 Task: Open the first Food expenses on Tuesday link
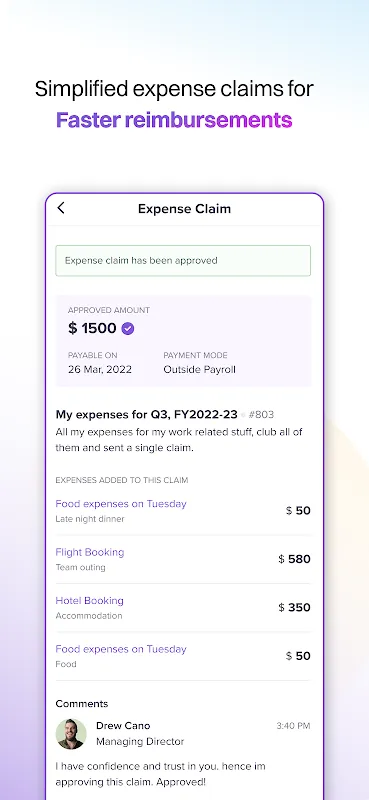point(121,504)
